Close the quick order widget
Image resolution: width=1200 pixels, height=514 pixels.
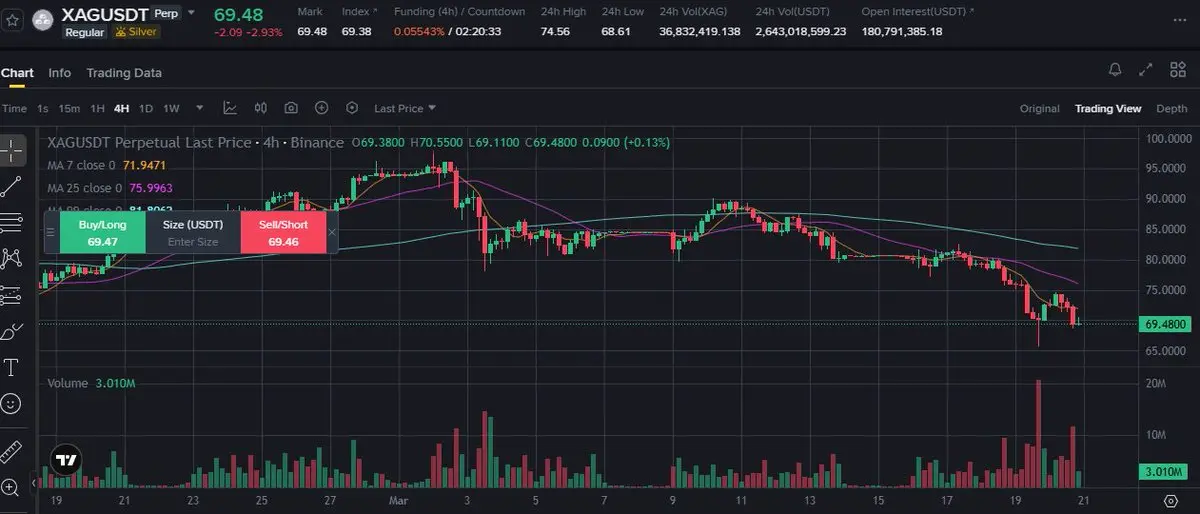point(332,232)
